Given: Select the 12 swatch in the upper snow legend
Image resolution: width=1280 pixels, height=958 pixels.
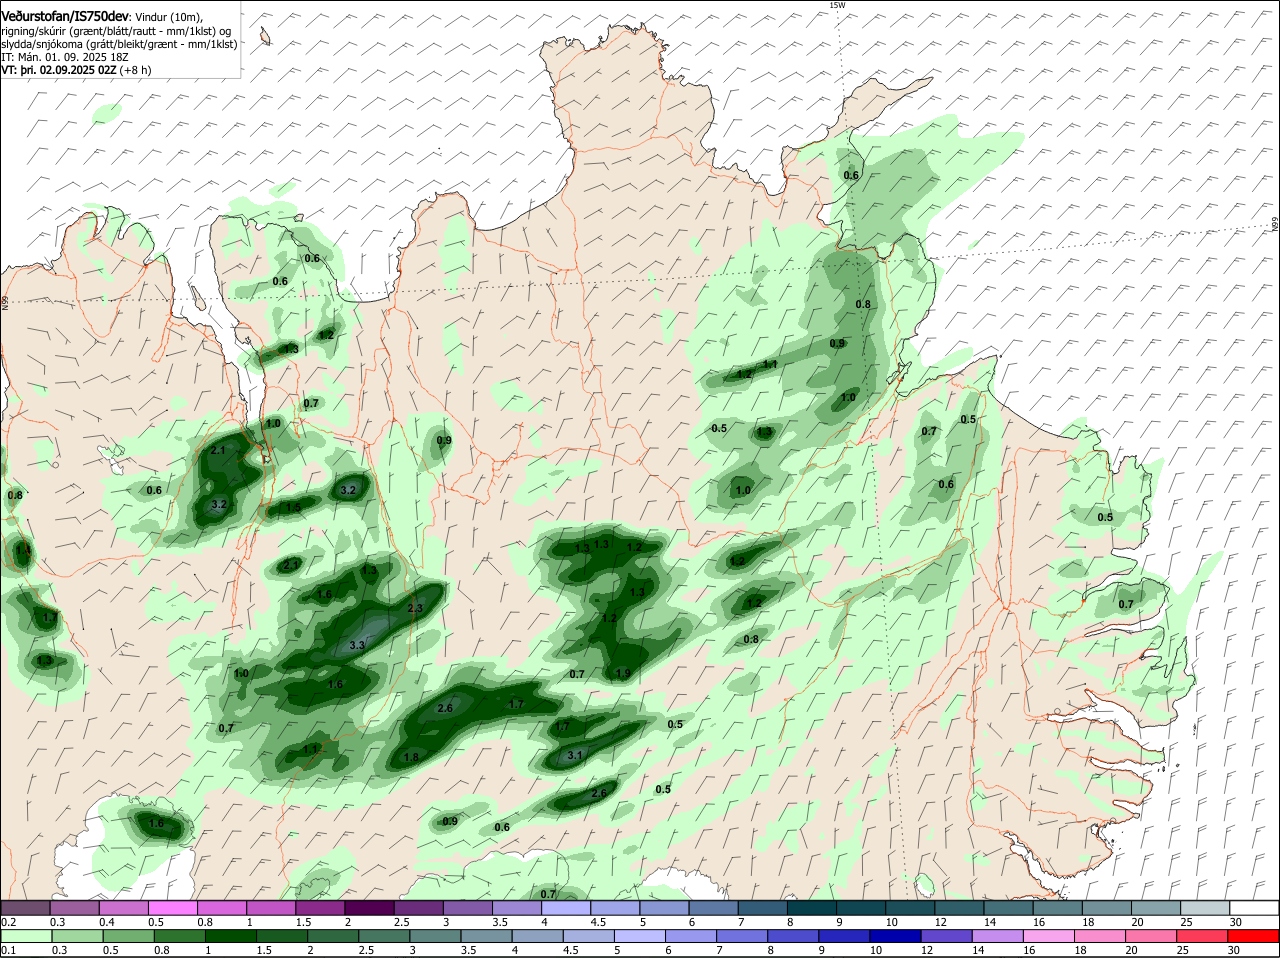Looking at the screenshot, I should point(958,908).
